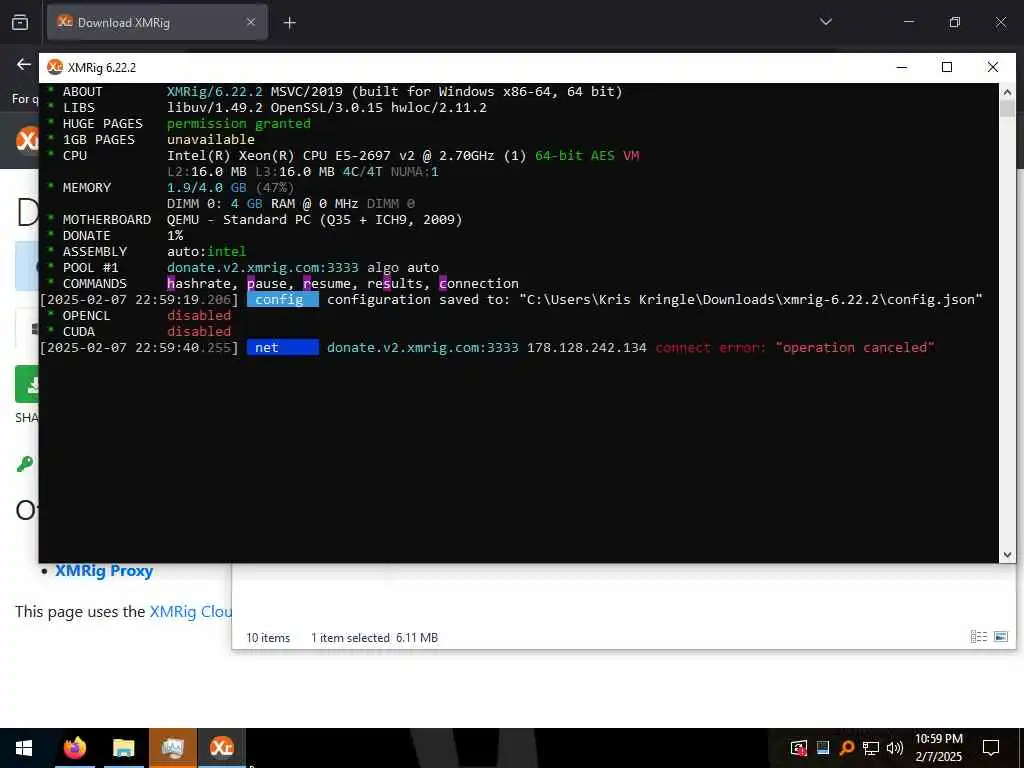This screenshot has height=768, width=1024.
Task: Open File Explorer from the taskbar
Action: click(123, 748)
